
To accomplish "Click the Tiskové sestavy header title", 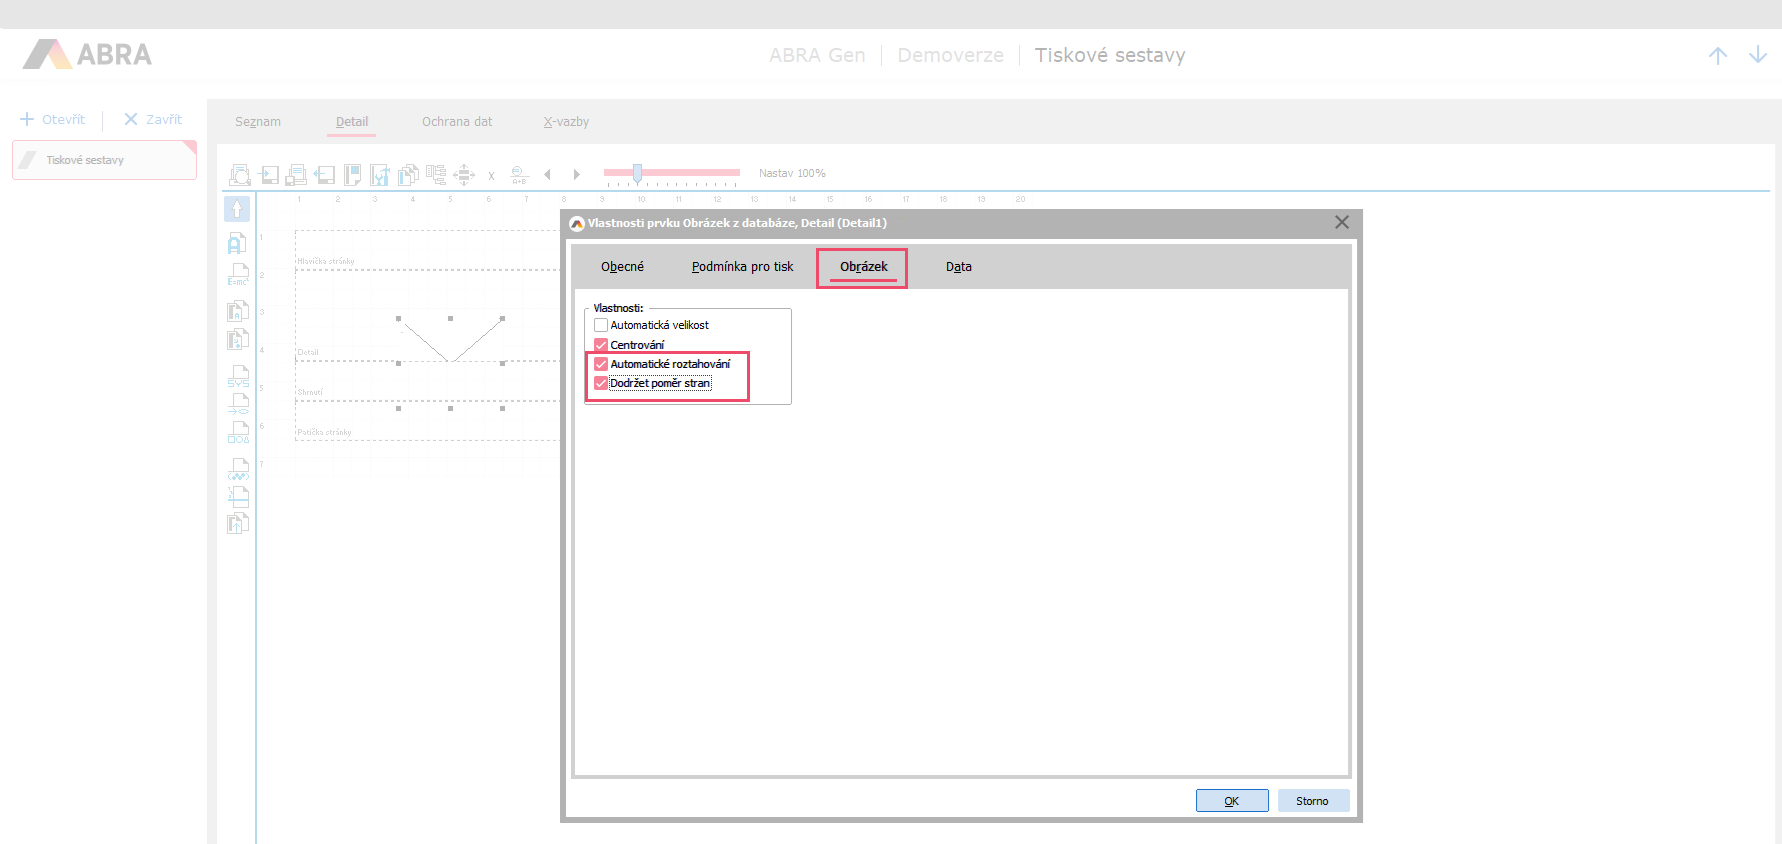I will tap(1110, 56).
